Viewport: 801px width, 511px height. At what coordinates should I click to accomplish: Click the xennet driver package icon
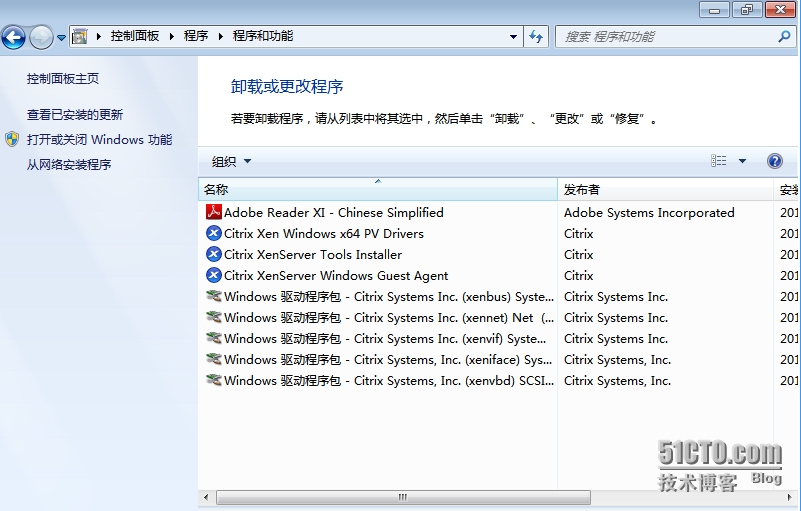pos(214,317)
